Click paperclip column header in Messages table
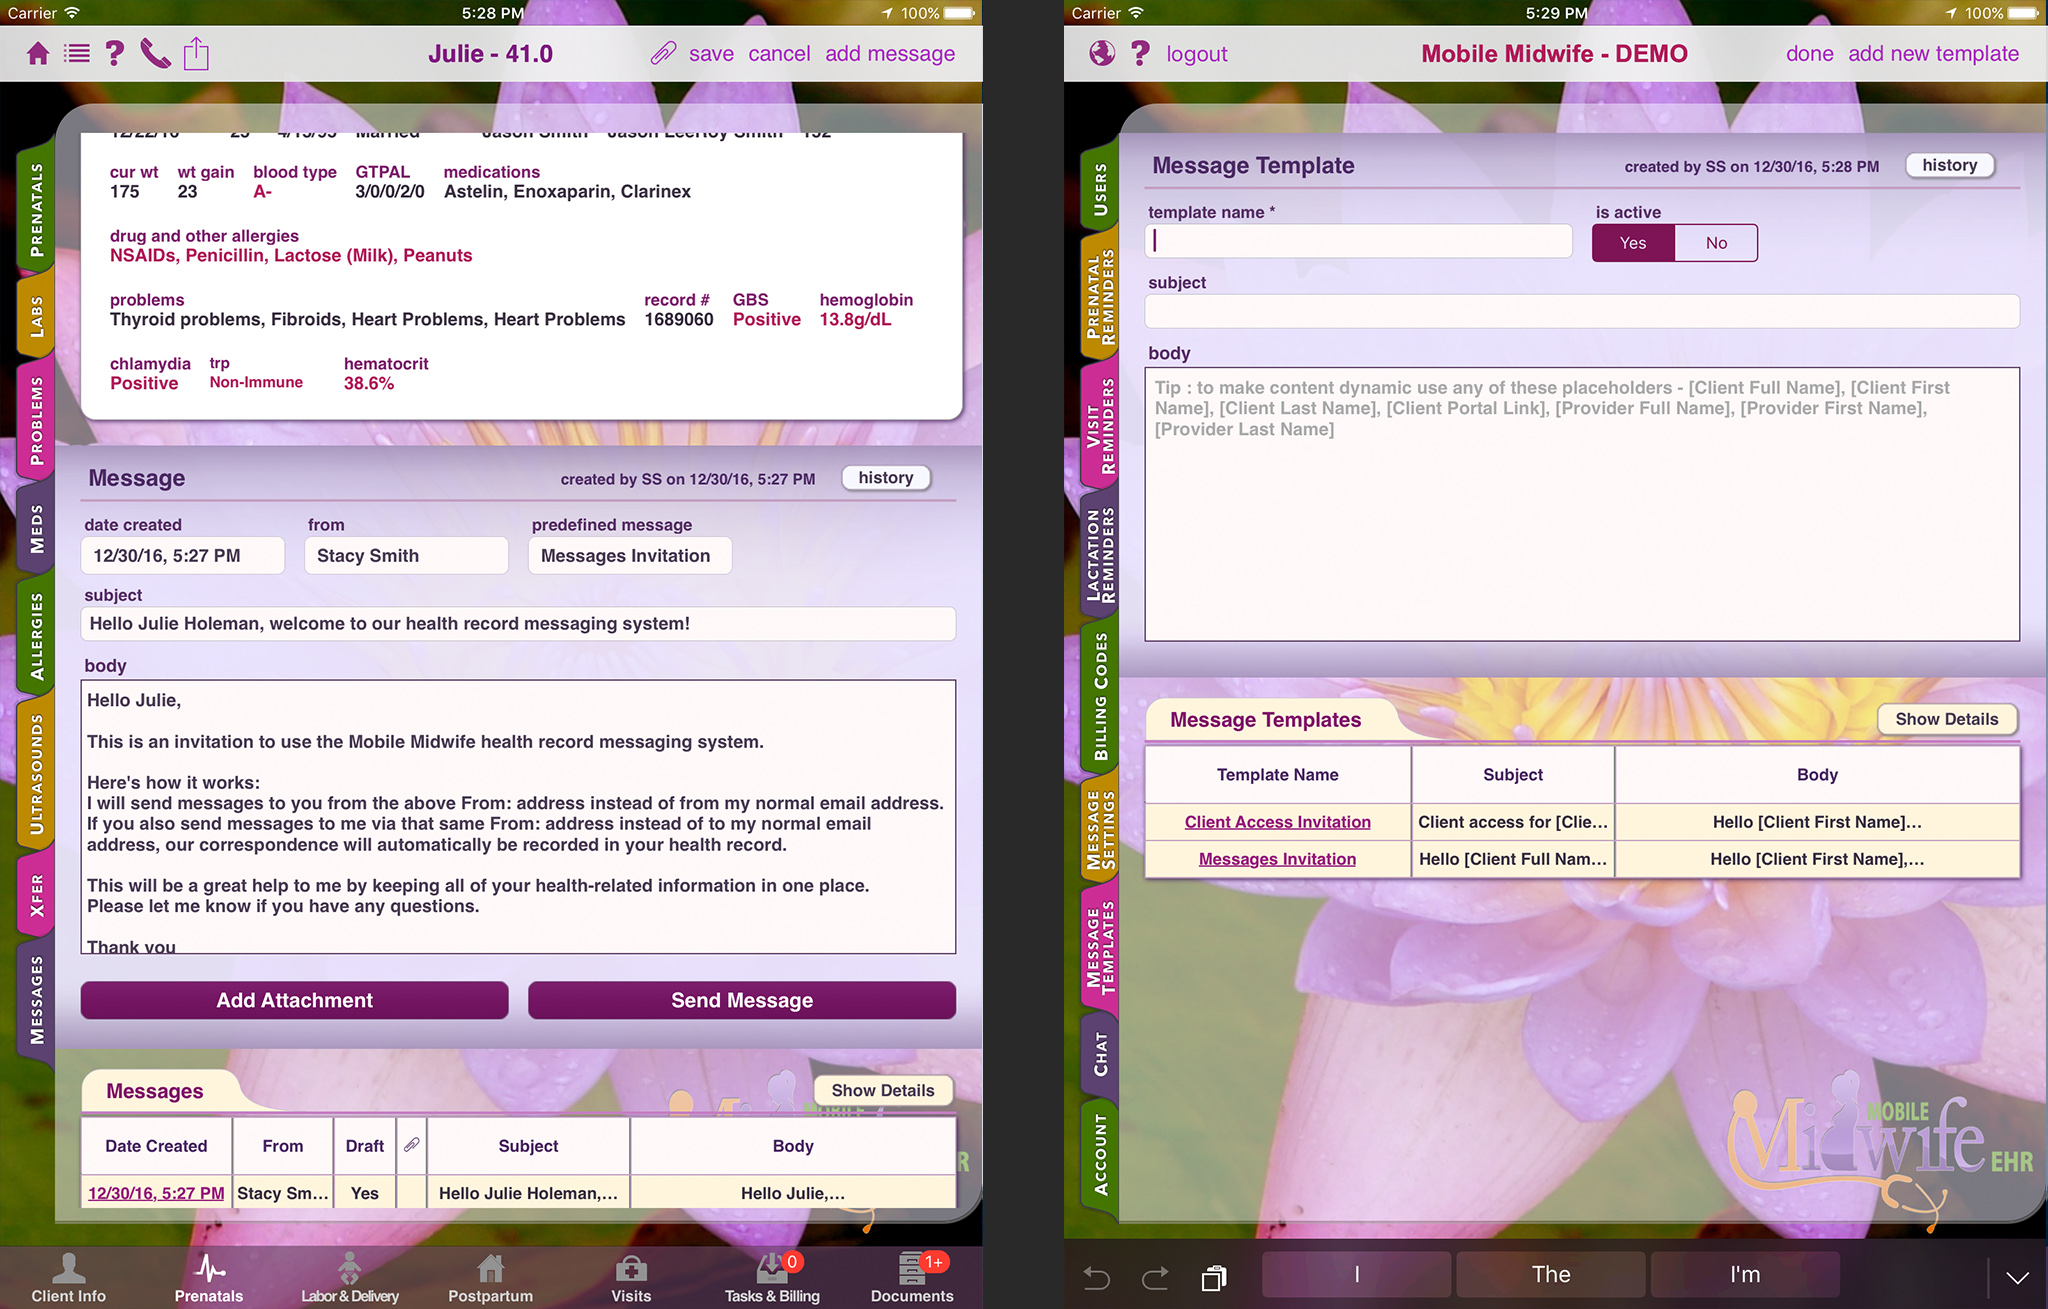Screen dimensions: 2048x1309 [411, 1145]
